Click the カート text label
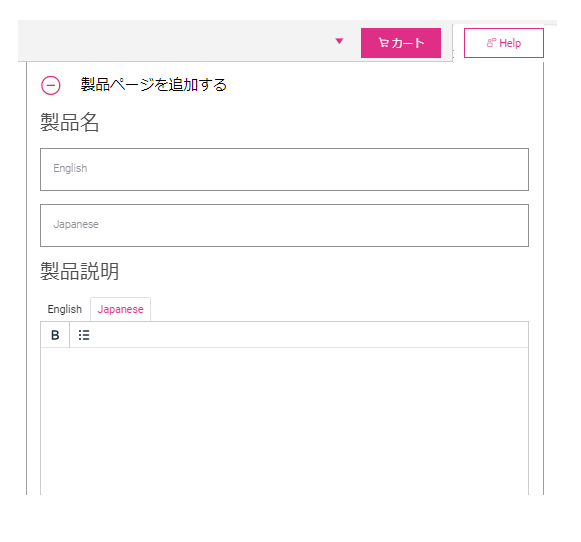The width and height of the screenshot is (581, 542). pos(408,43)
